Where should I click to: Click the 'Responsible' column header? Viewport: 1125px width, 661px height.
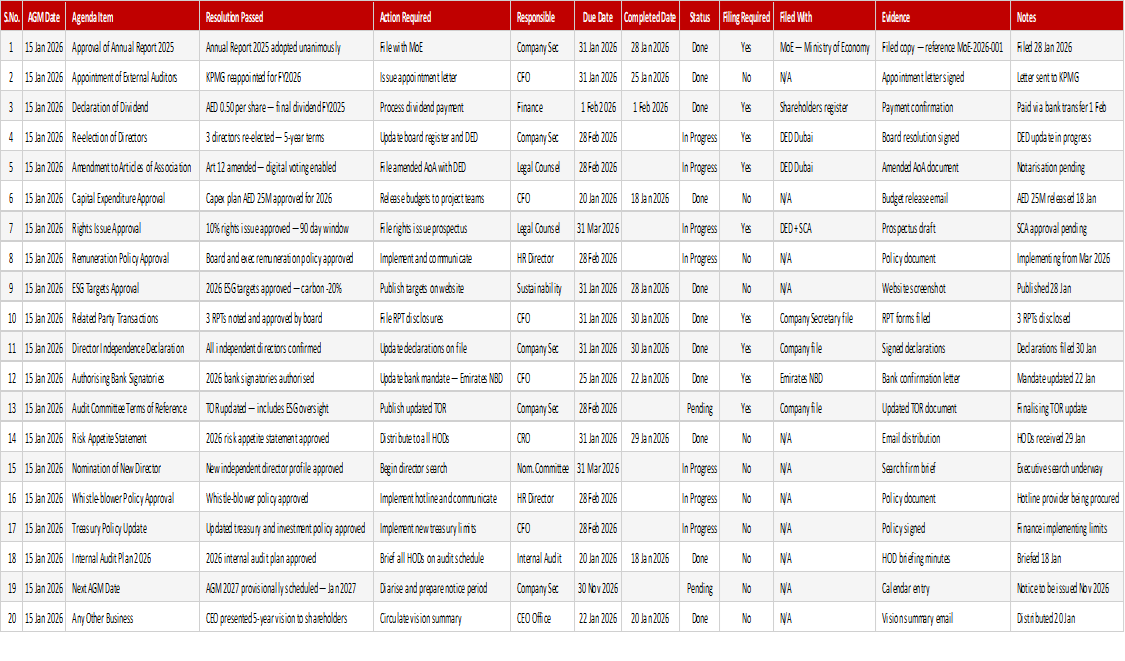click(543, 17)
